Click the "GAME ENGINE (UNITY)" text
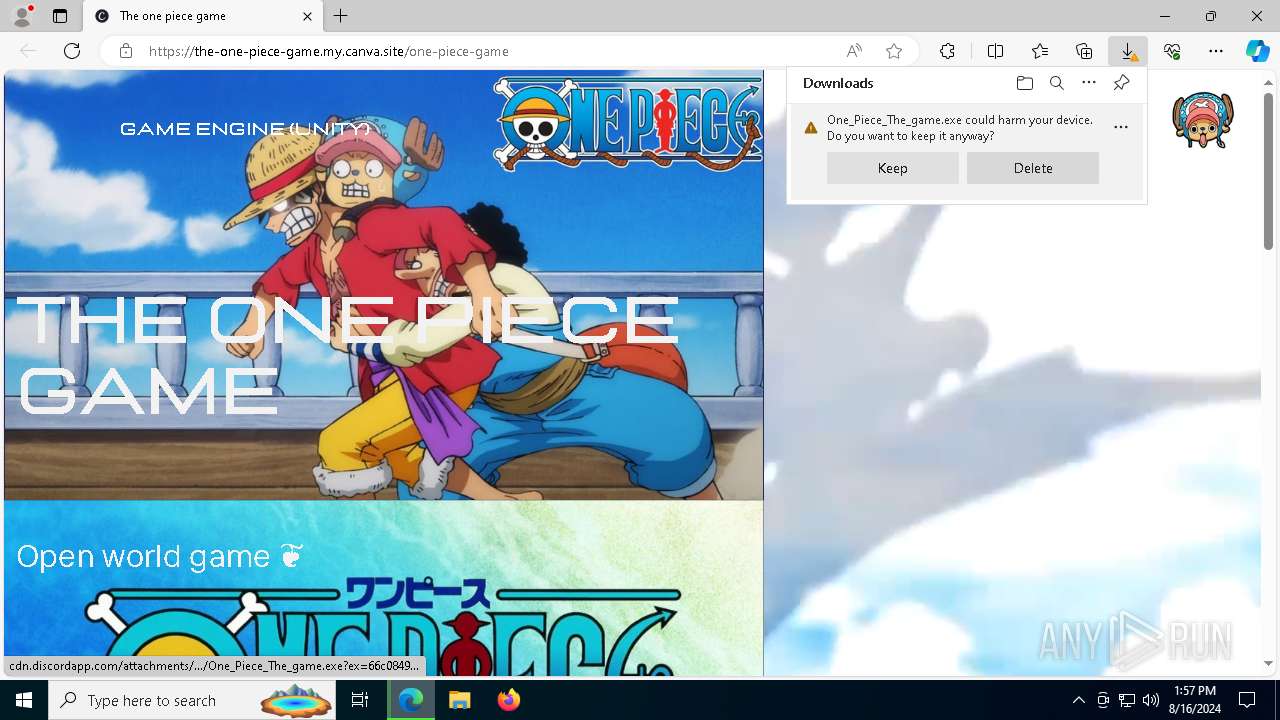Screen dimensions: 1280x720 pyautogui.click(x=245, y=129)
